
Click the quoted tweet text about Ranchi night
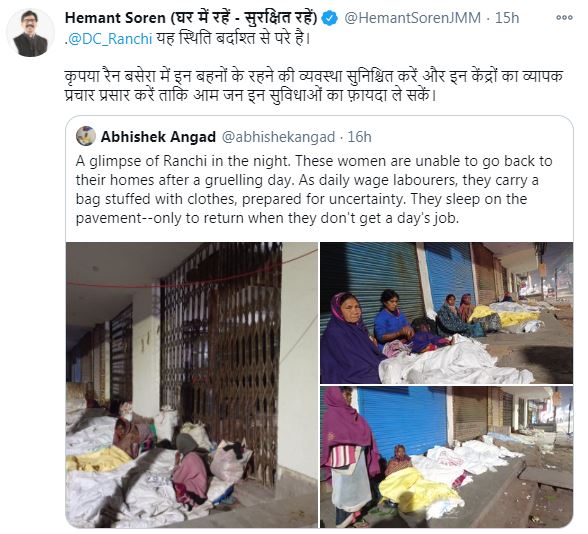[314, 189]
